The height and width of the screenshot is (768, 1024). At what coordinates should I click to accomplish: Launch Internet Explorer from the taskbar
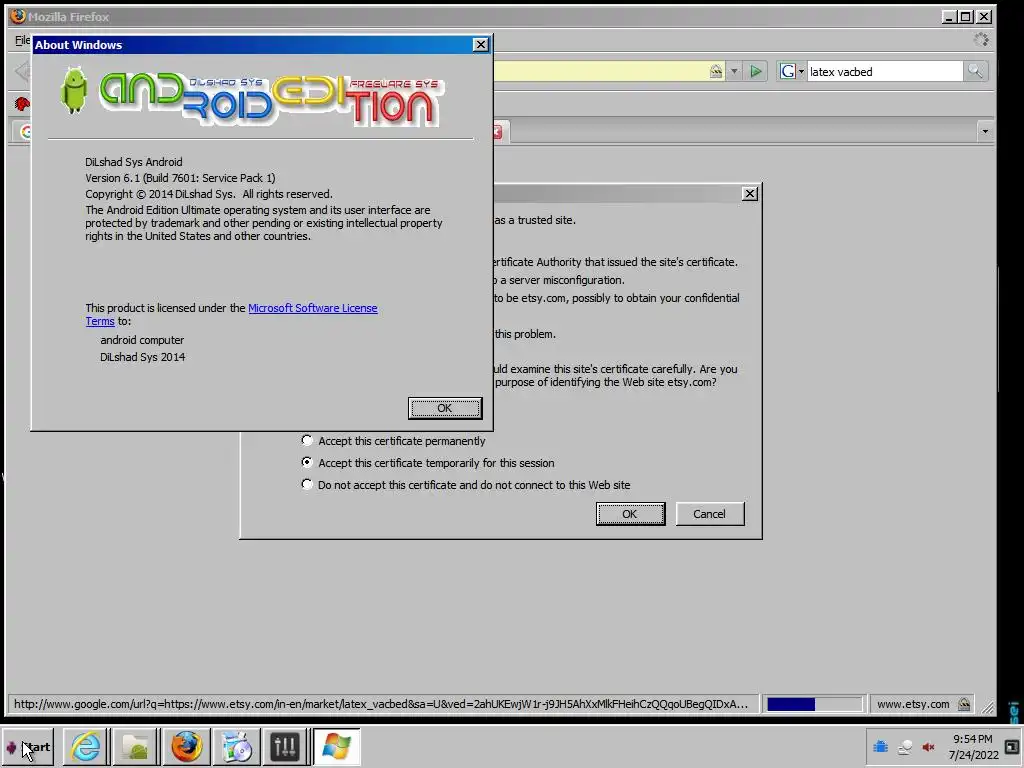tap(86, 746)
